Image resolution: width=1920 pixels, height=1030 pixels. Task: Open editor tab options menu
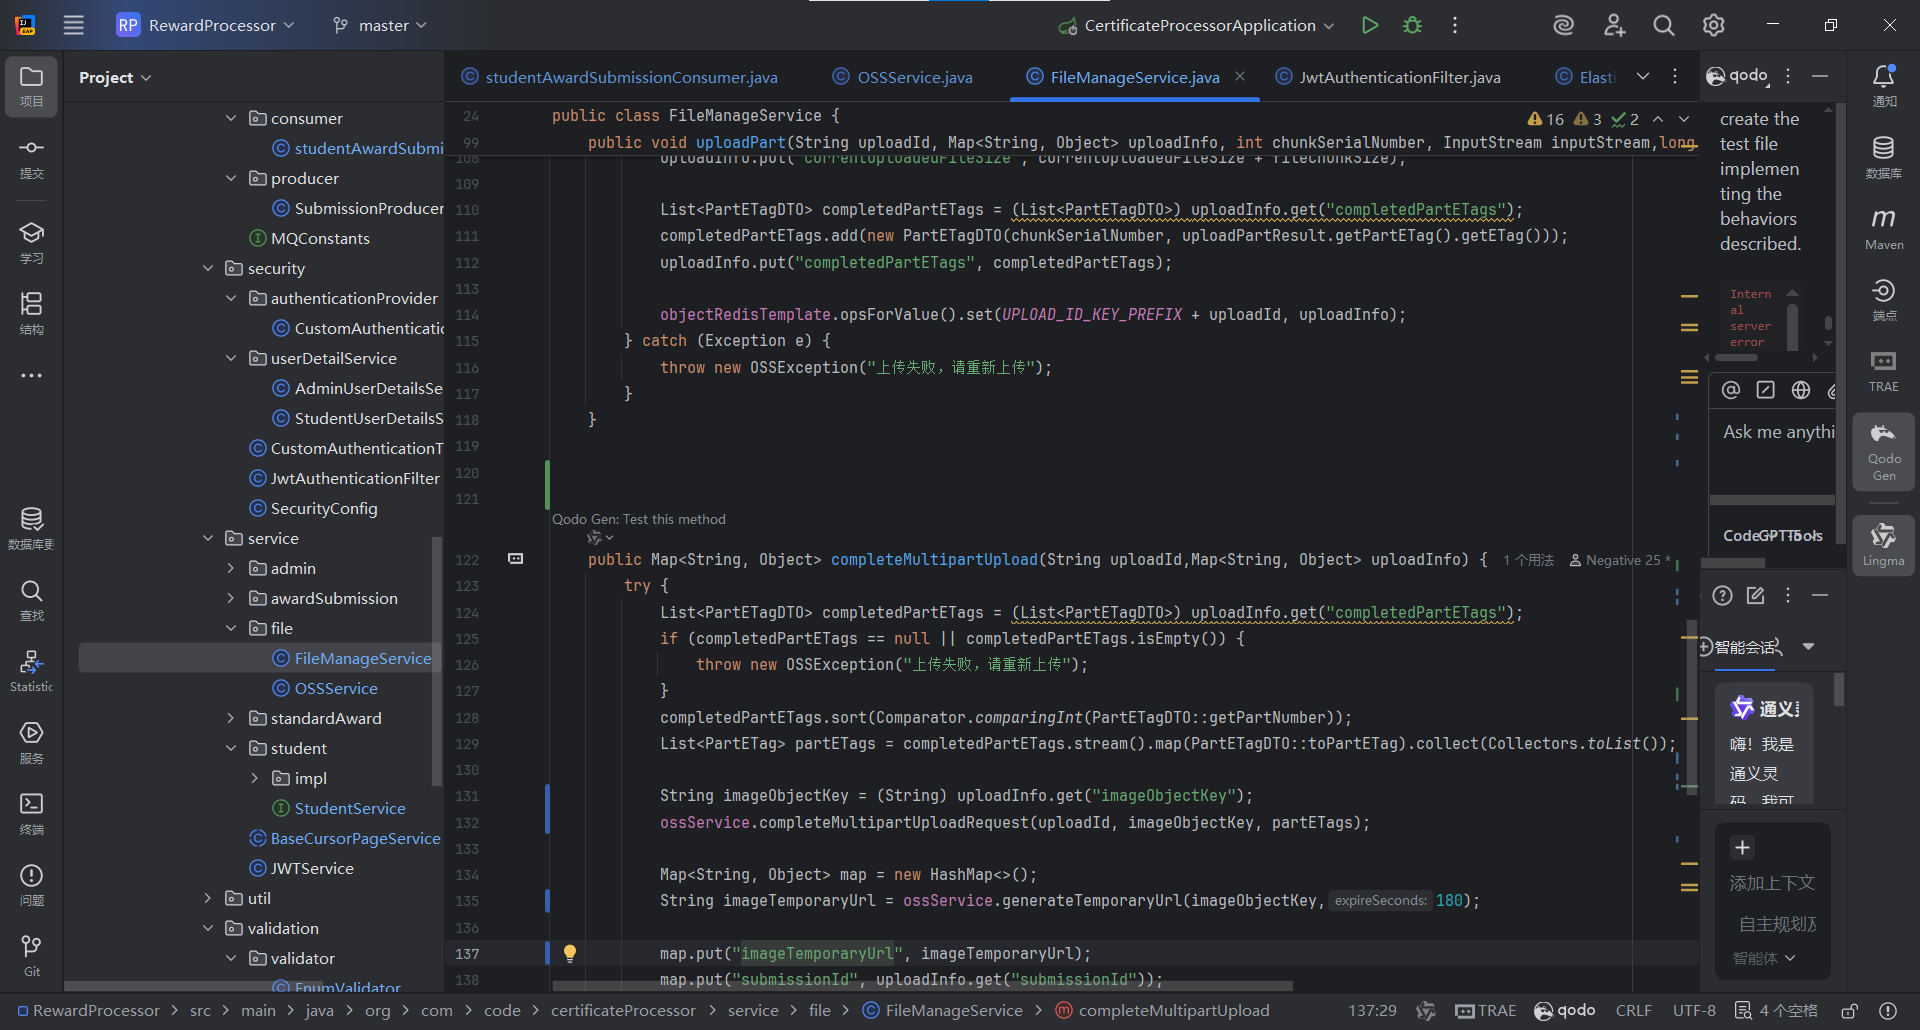(1675, 76)
